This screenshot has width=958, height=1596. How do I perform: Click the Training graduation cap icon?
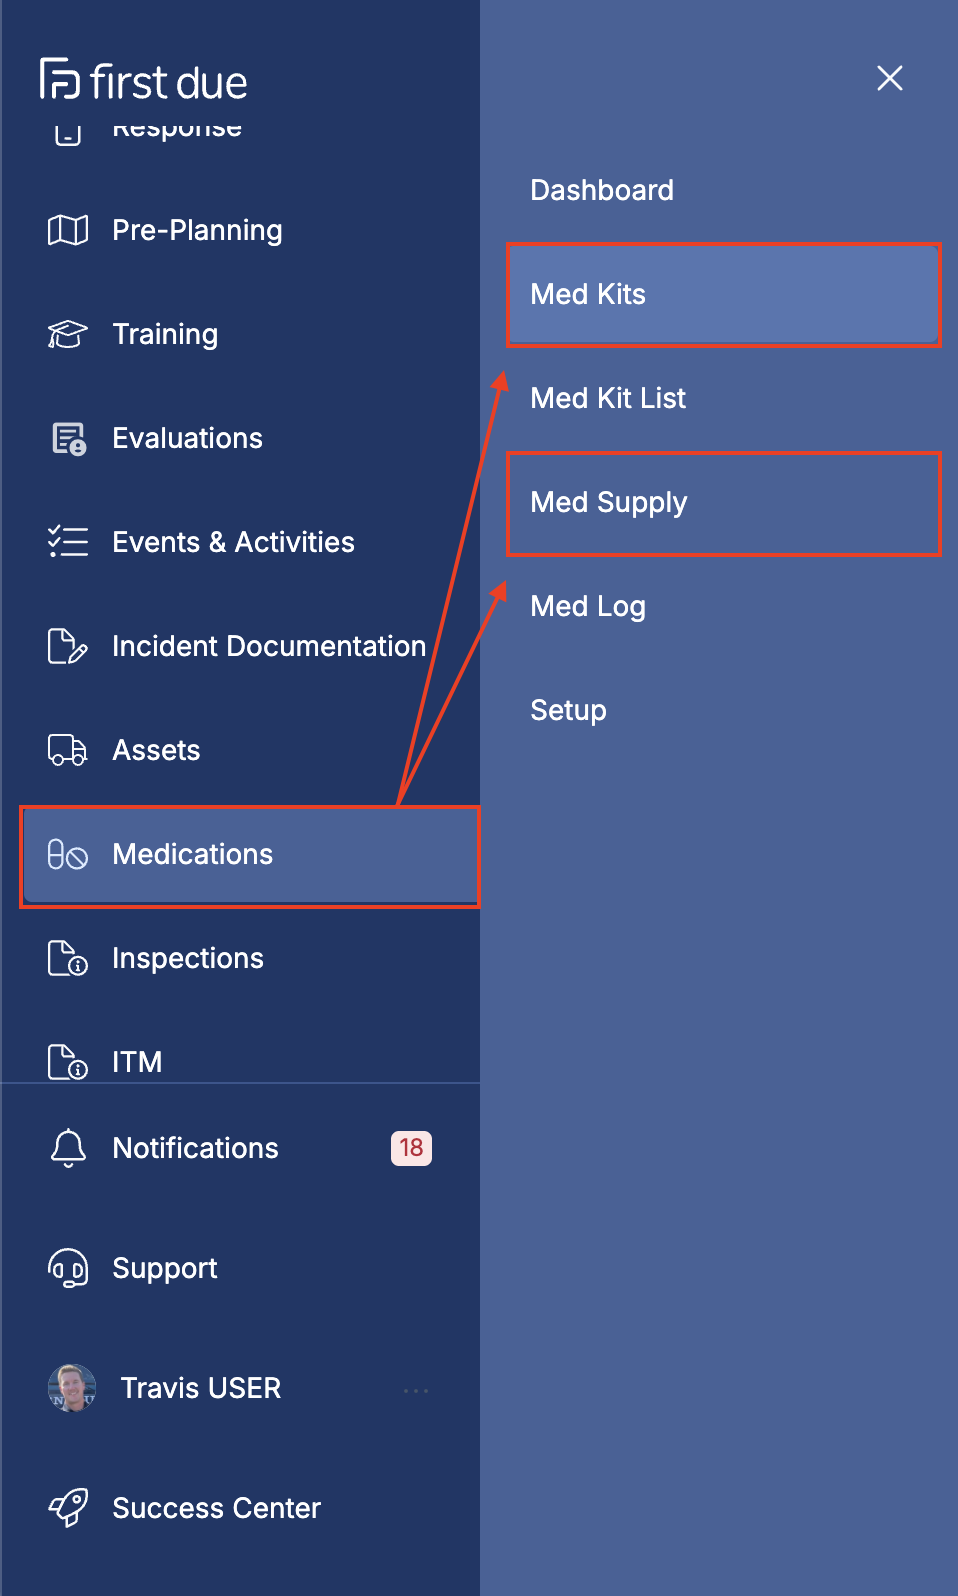[x=68, y=334]
